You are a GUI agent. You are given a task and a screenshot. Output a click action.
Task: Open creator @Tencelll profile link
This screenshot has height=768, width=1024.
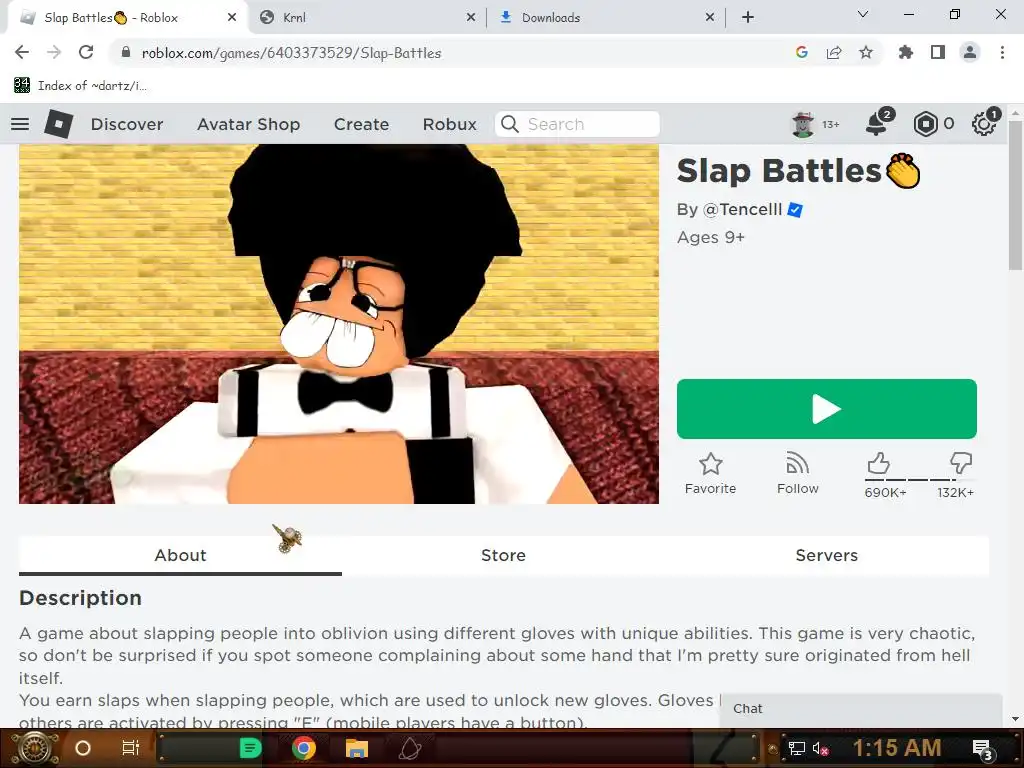(742, 209)
